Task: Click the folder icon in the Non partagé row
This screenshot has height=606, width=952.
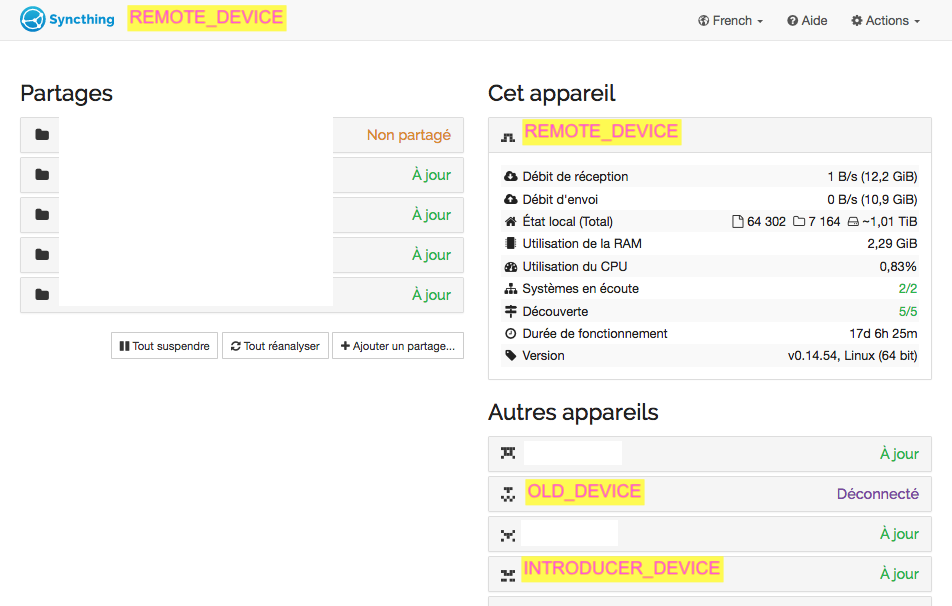Action: point(42,135)
